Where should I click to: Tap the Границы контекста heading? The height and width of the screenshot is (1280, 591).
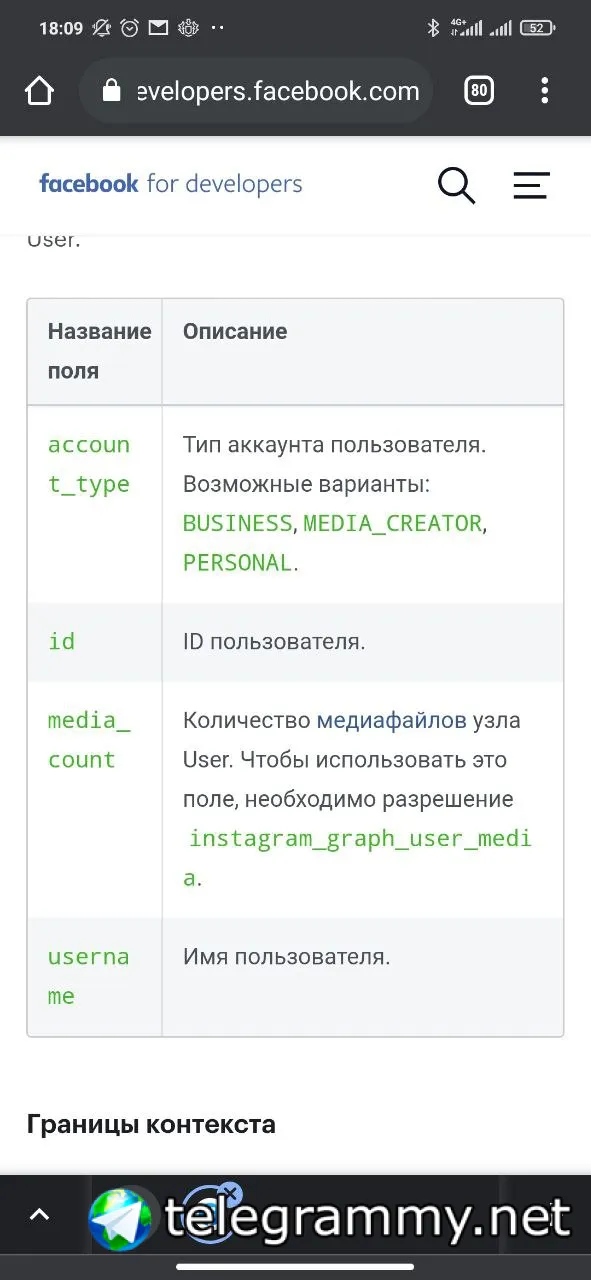point(151,1123)
